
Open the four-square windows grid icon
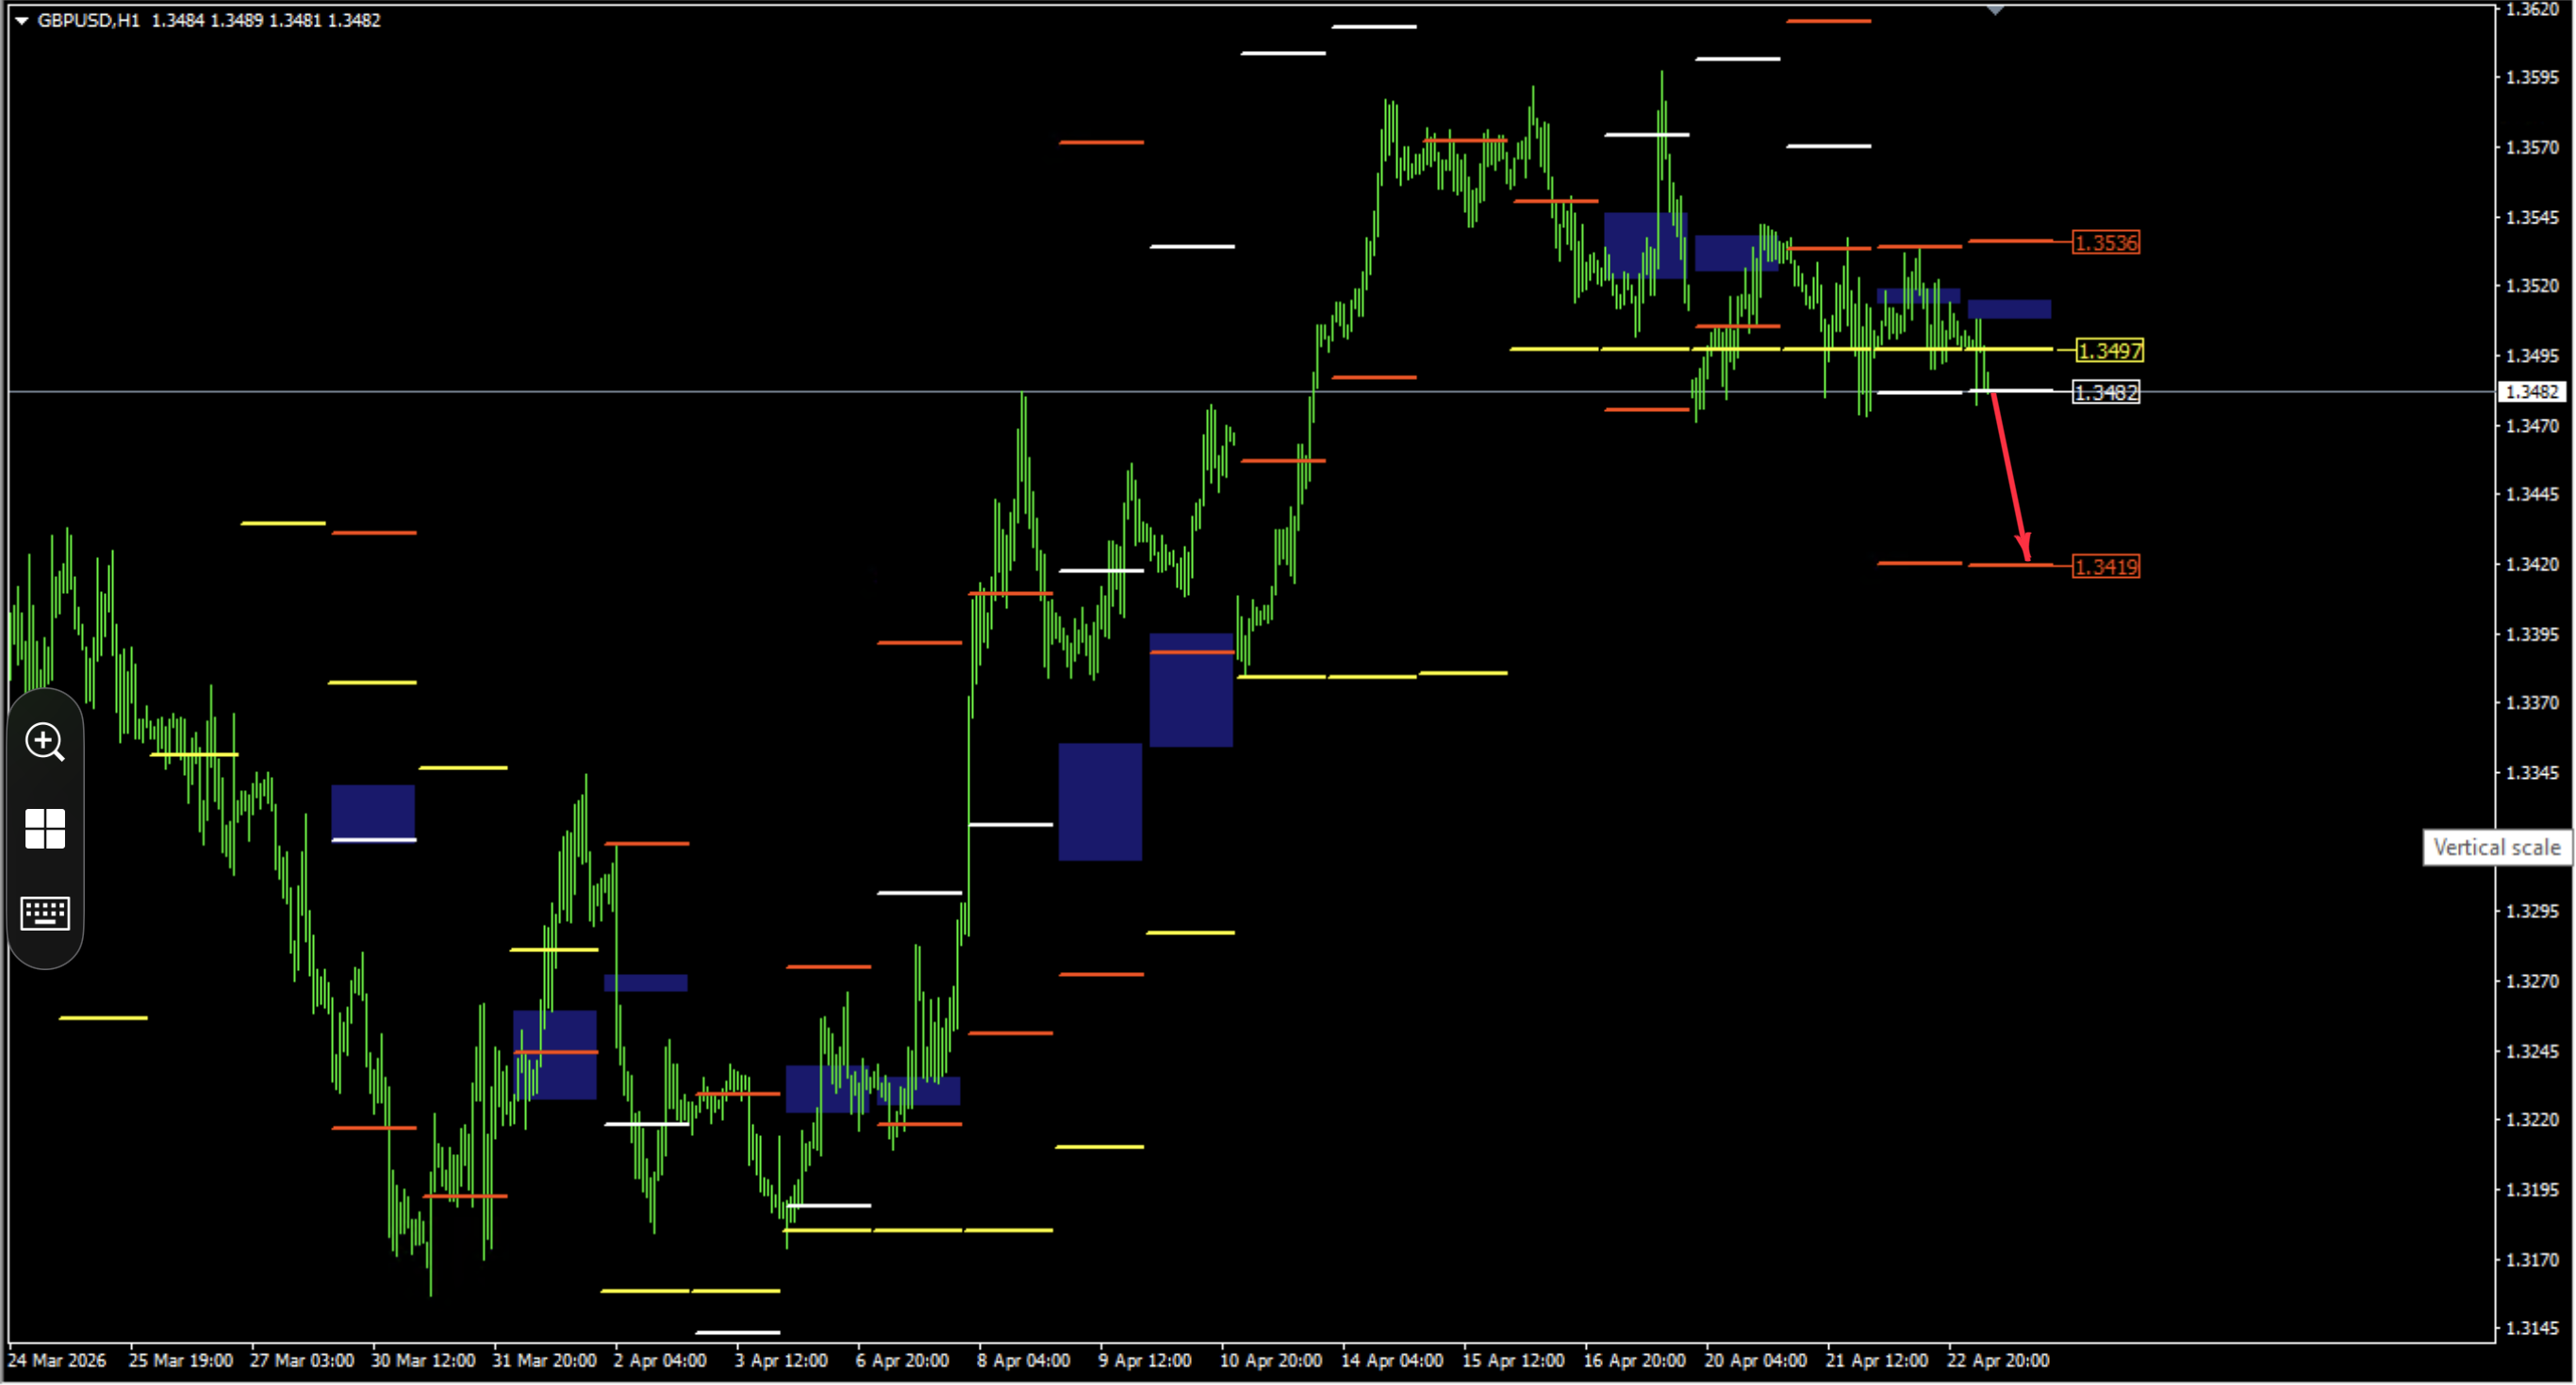click(x=45, y=829)
